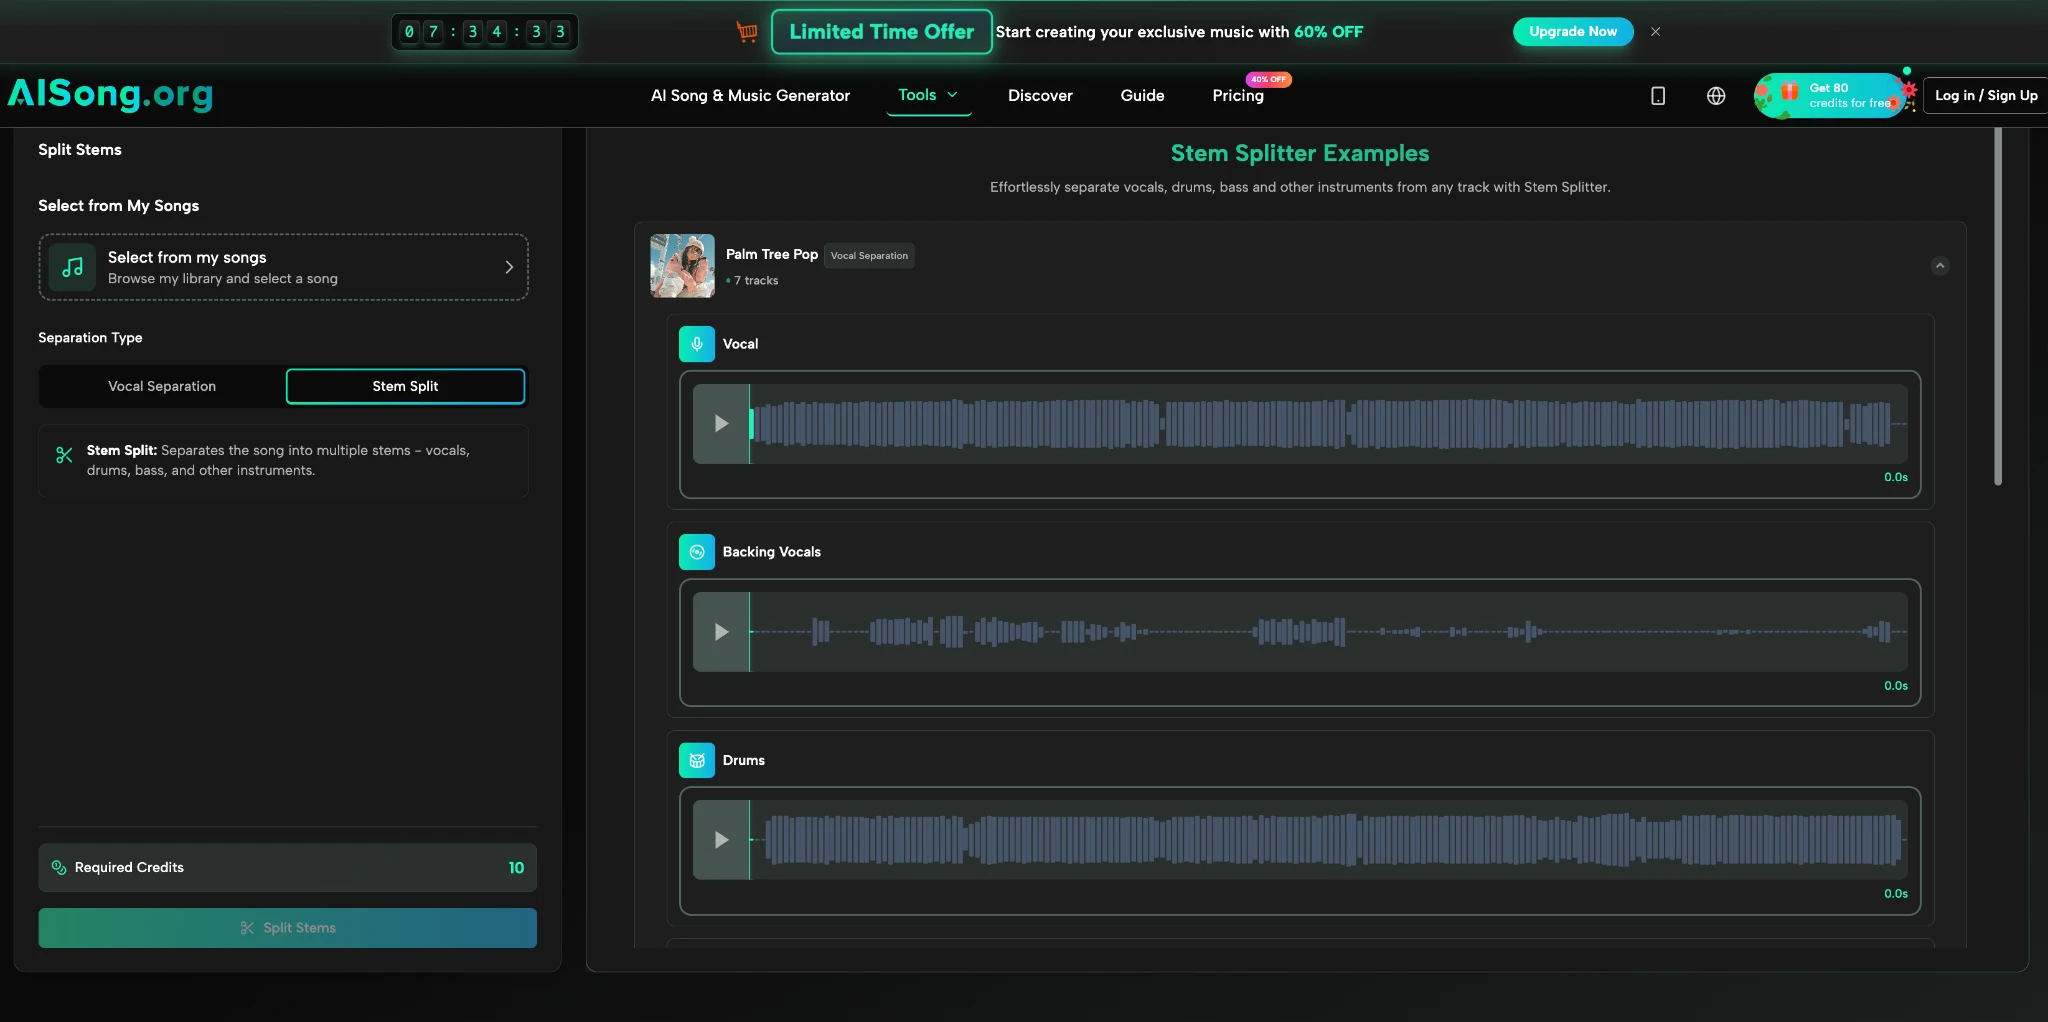Click the Upgrade Now button
Image resolution: width=2048 pixels, height=1022 pixels.
point(1573,32)
